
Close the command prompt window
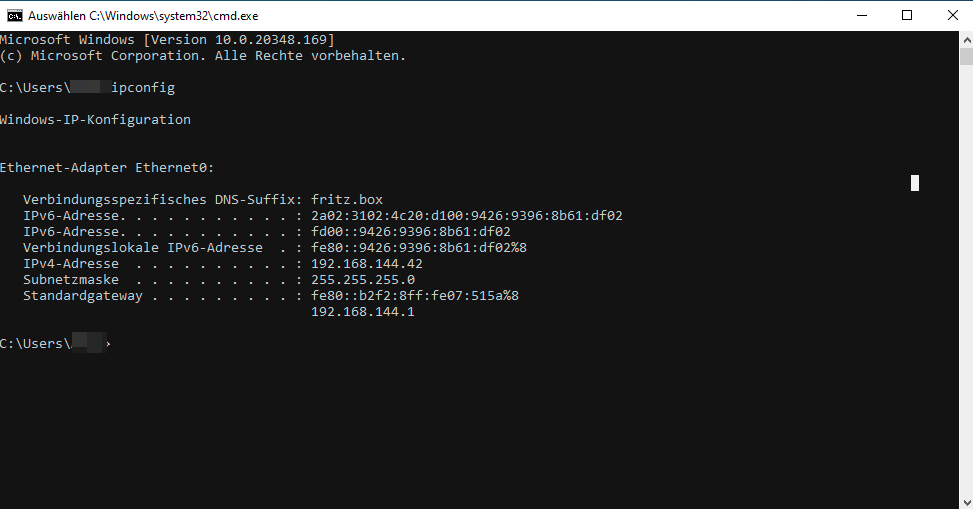coord(953,16)
